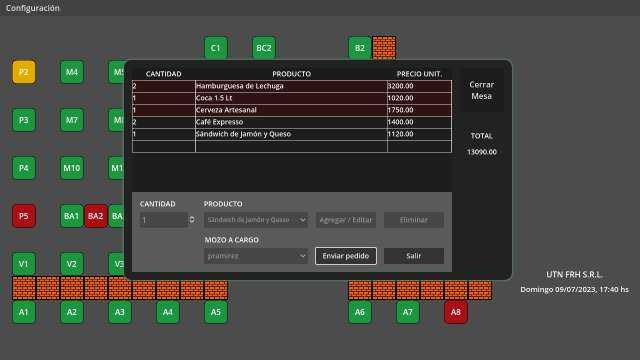Select the Sándwich de Jamón y Queso row
This screenshot has height=360, width=640.
[292, 134]
